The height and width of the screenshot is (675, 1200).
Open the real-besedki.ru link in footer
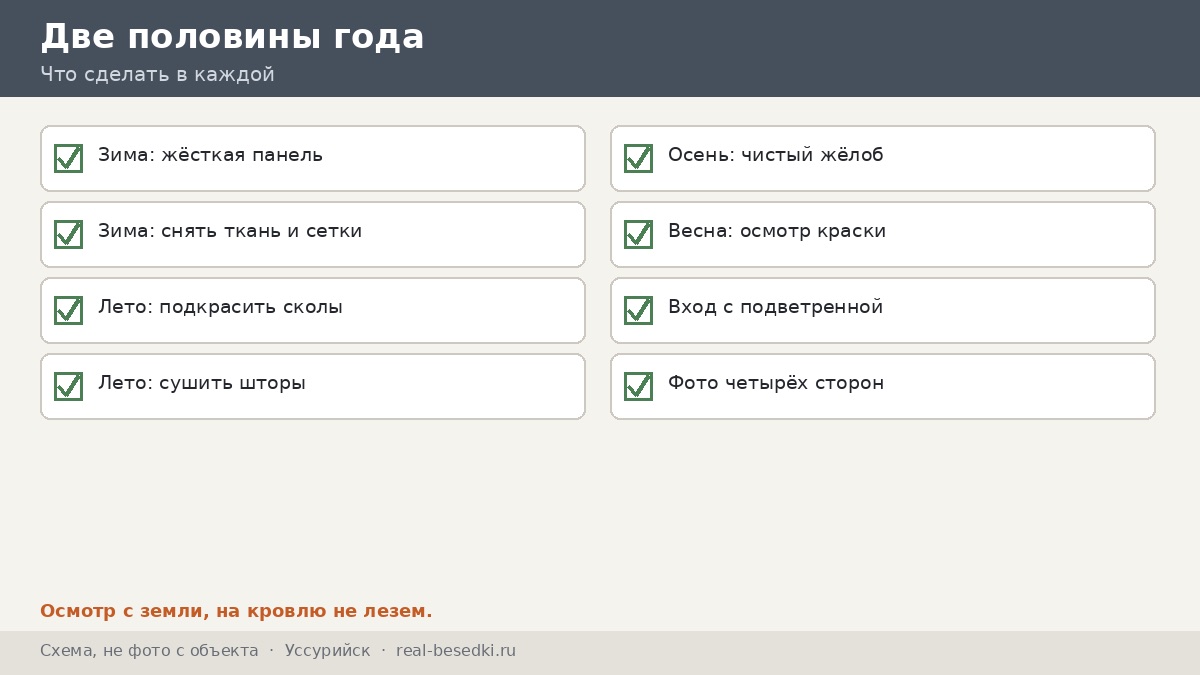pos(456,651)
